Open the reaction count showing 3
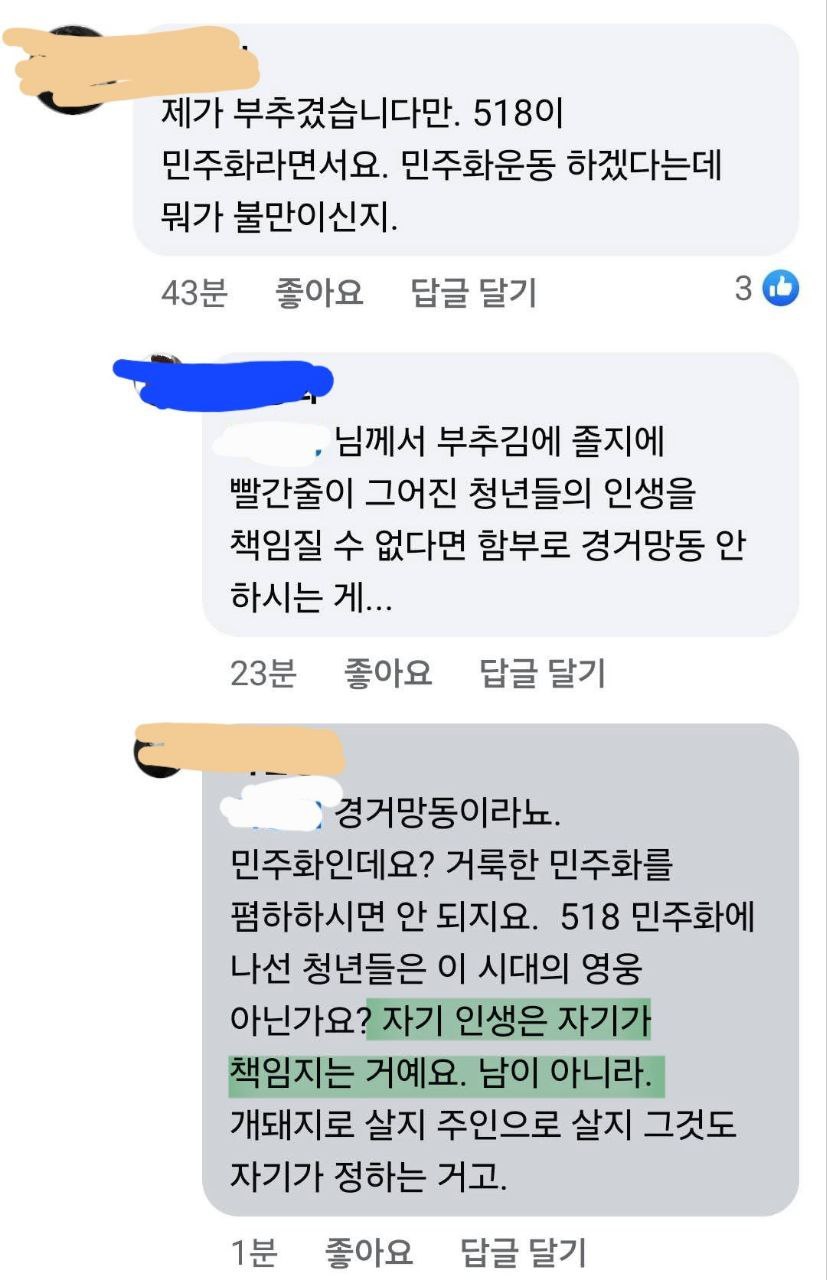 743,289
